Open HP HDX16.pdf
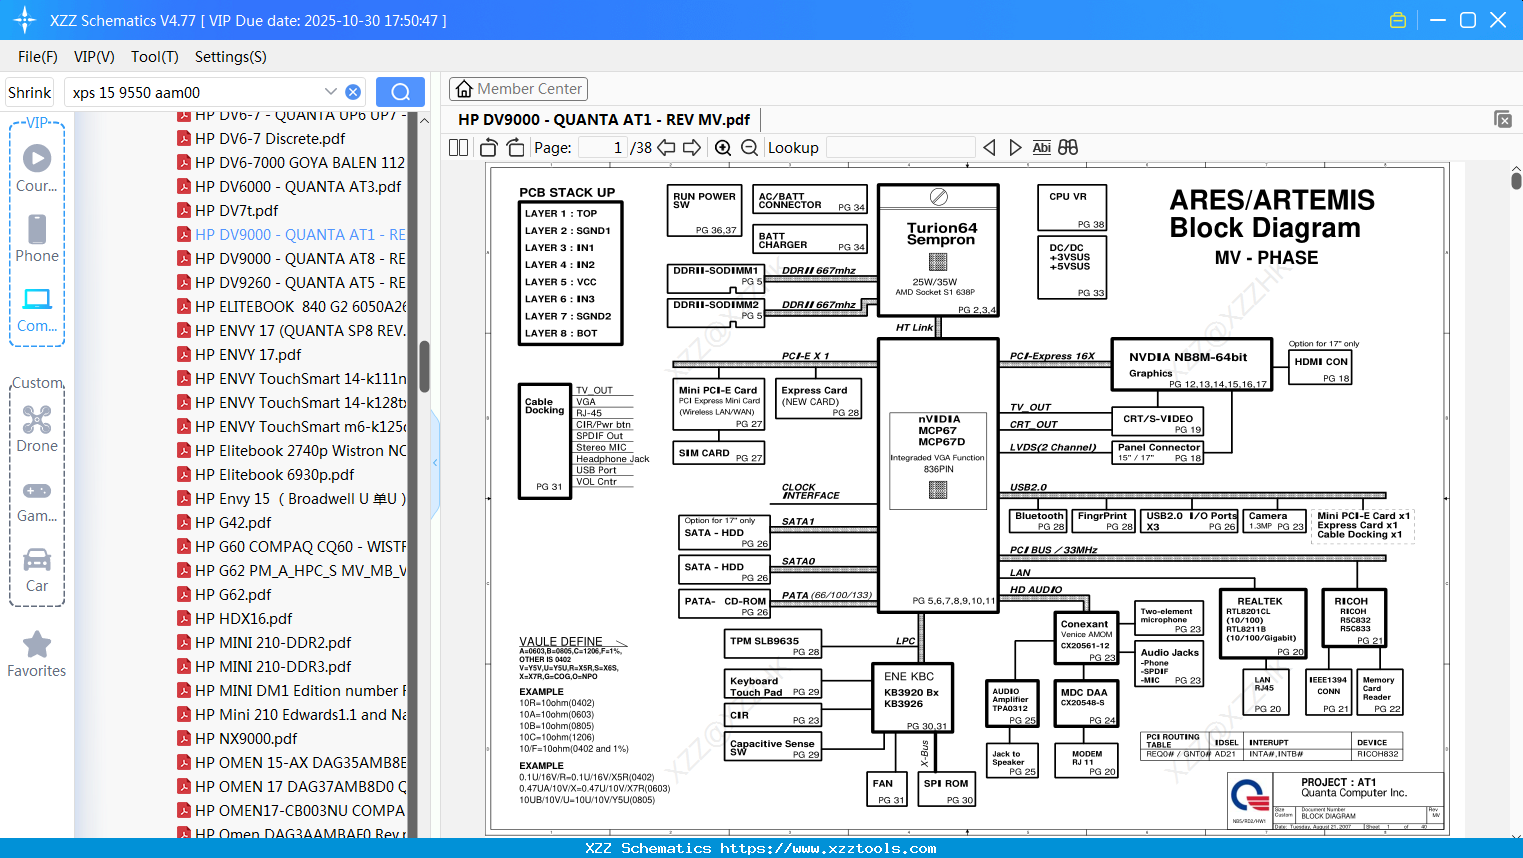Screen dimensions: 1523x858 point(244,619)
